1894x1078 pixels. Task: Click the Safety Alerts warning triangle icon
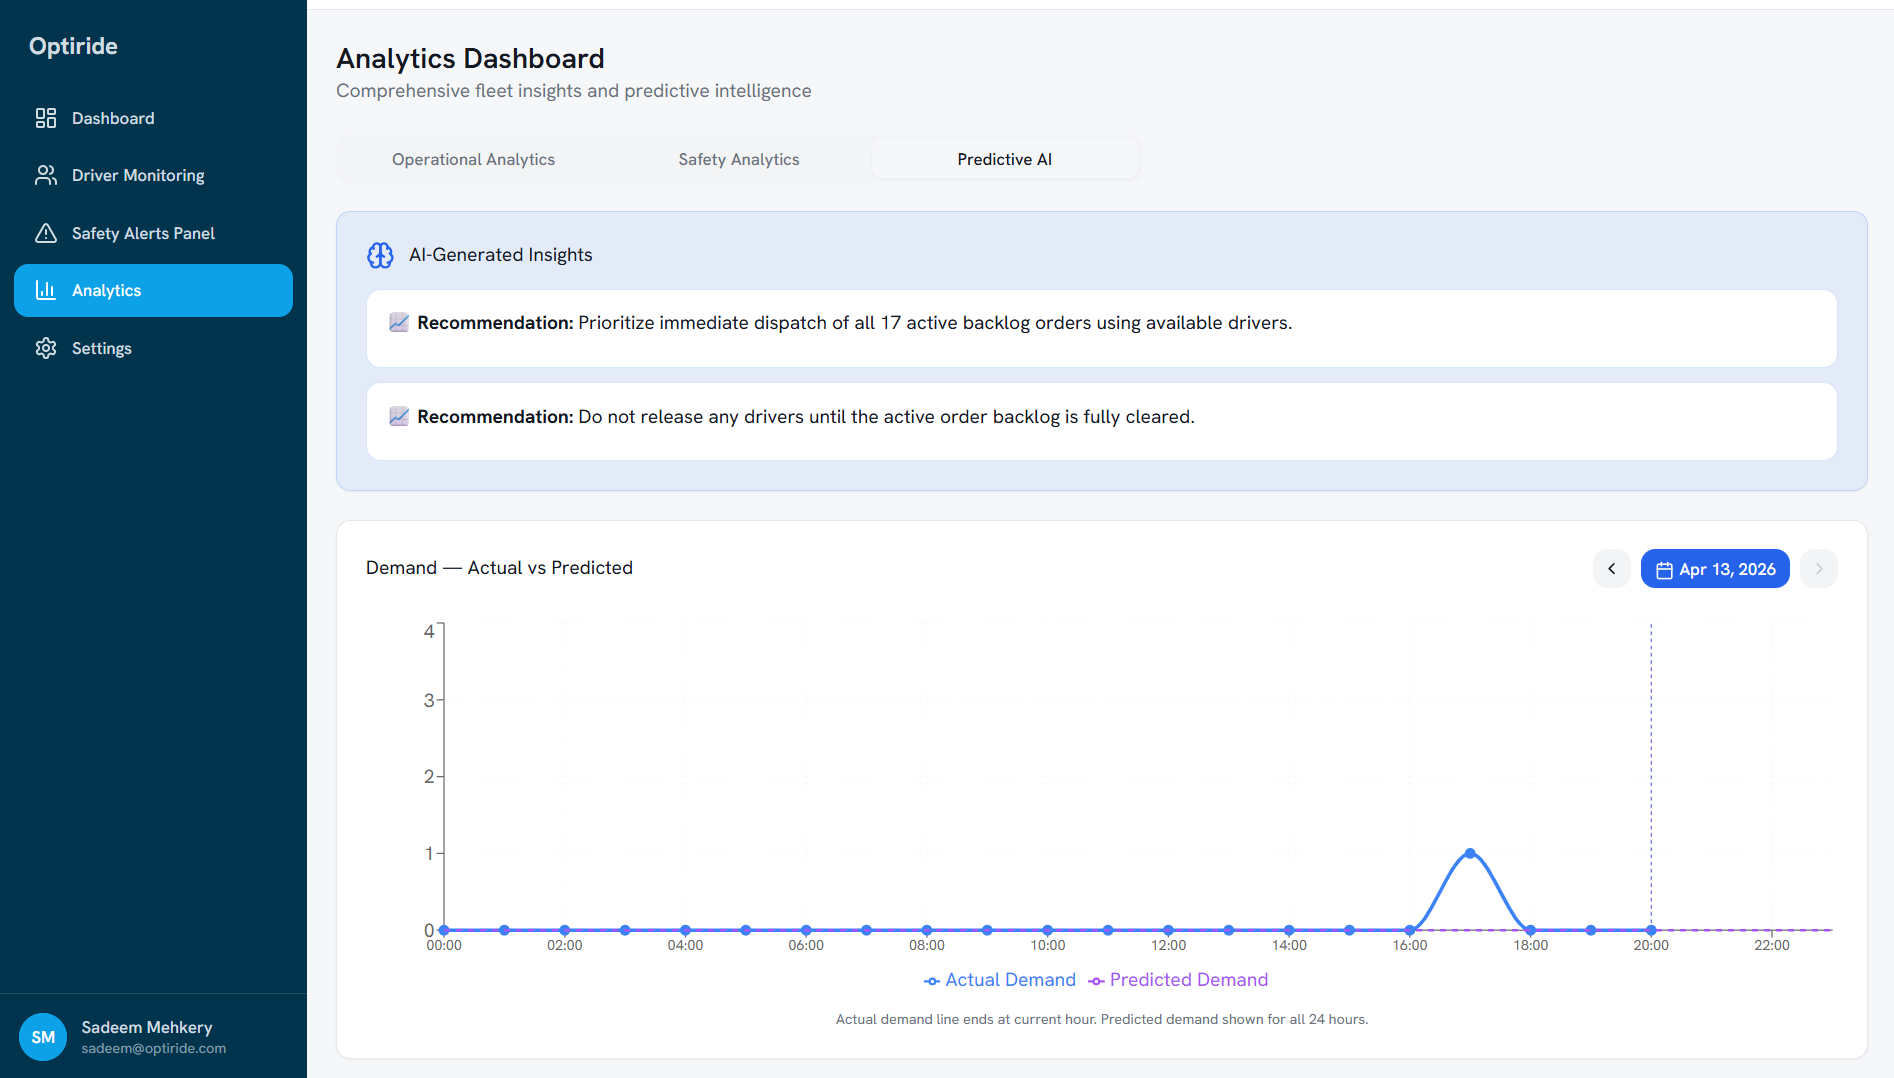pyautogui.click(x=46, y=233)
